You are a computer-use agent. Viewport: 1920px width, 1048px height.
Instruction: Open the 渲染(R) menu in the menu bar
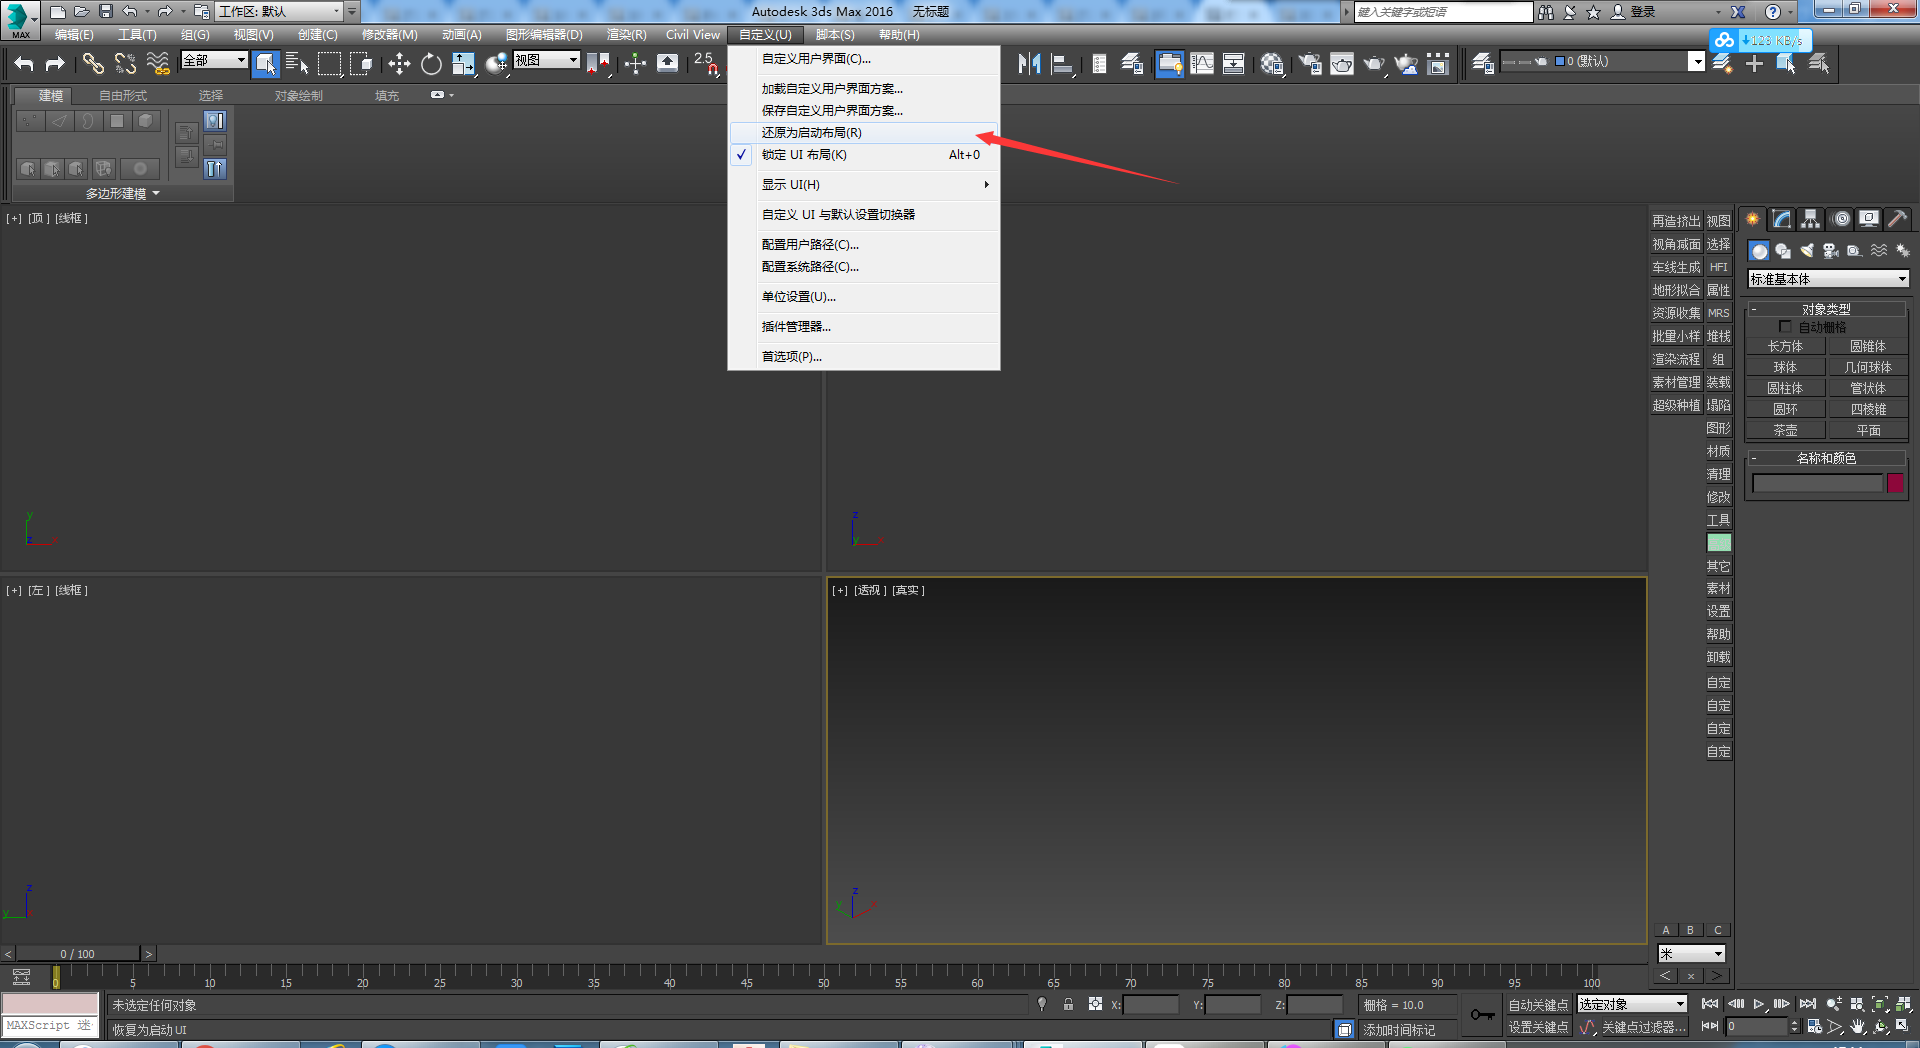(x=626, y=34)
